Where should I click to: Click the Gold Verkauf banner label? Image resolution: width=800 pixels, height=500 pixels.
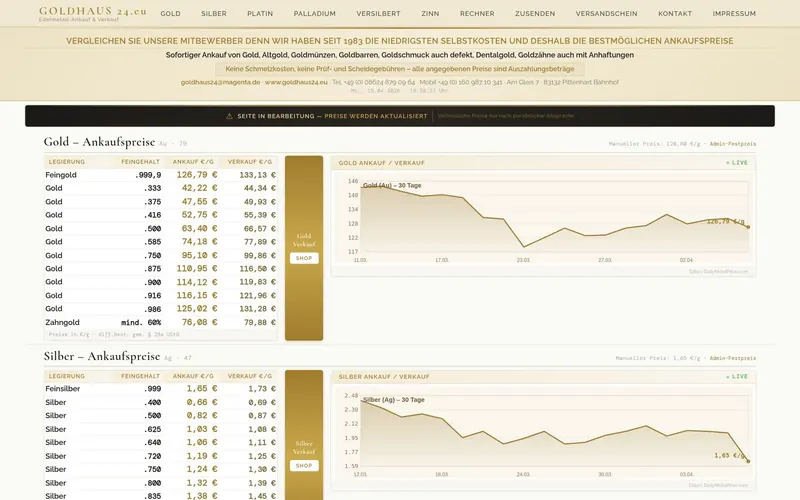coord(304,240)
